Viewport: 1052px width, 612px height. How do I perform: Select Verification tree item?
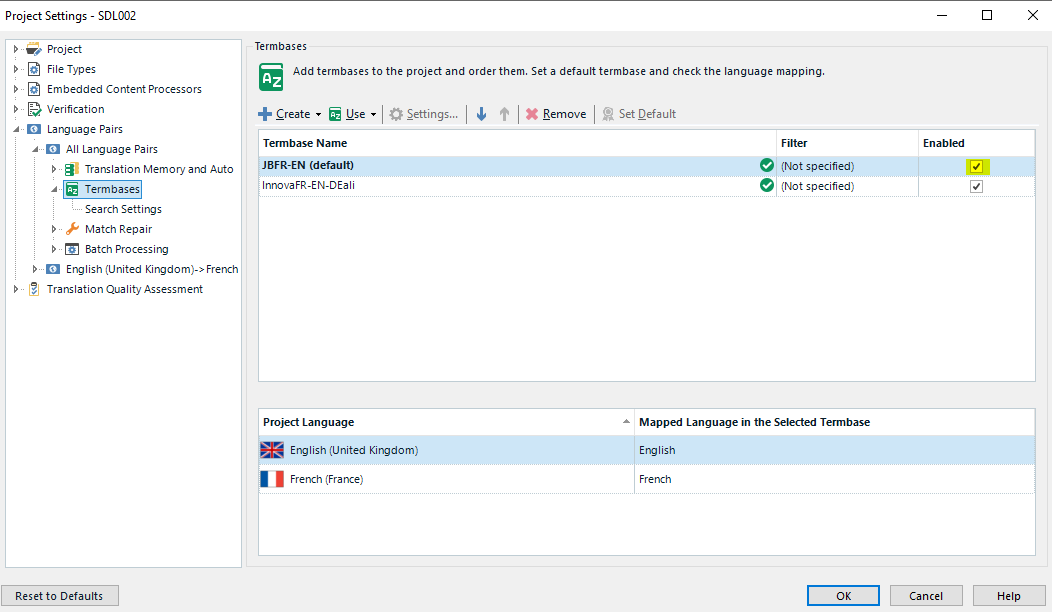(76, 109)
